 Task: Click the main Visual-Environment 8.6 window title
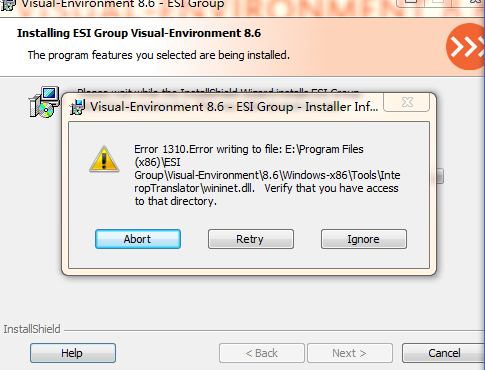123,4
